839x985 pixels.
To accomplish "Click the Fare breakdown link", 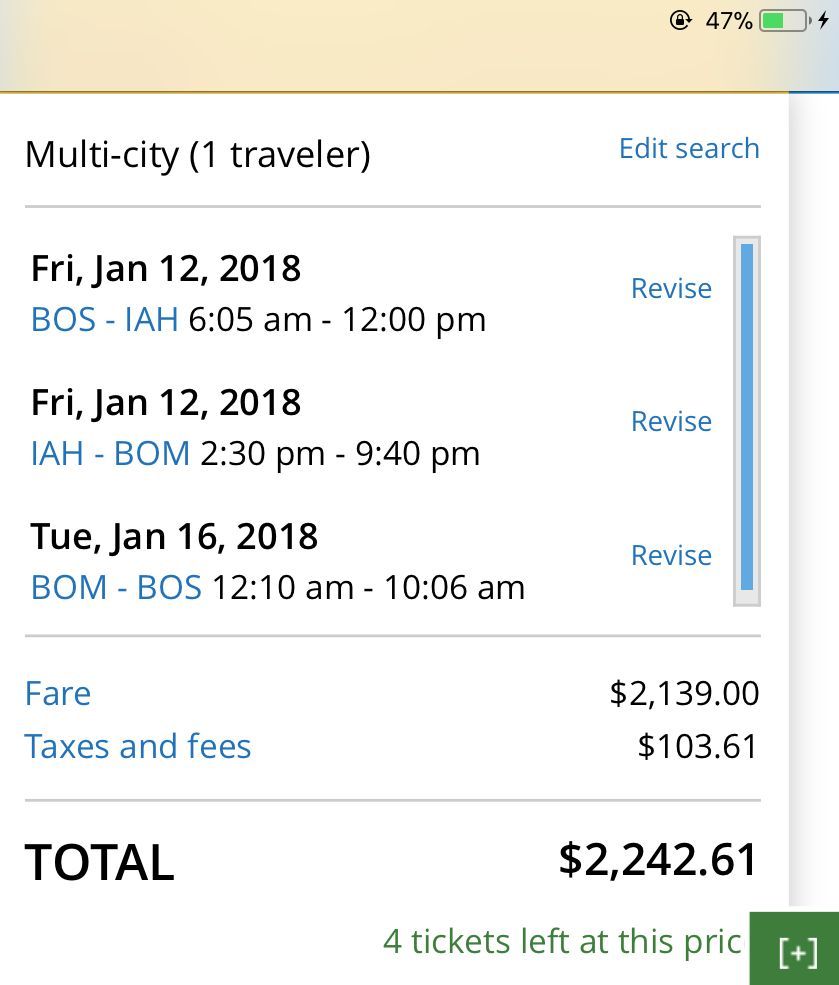I will [58, 694].
